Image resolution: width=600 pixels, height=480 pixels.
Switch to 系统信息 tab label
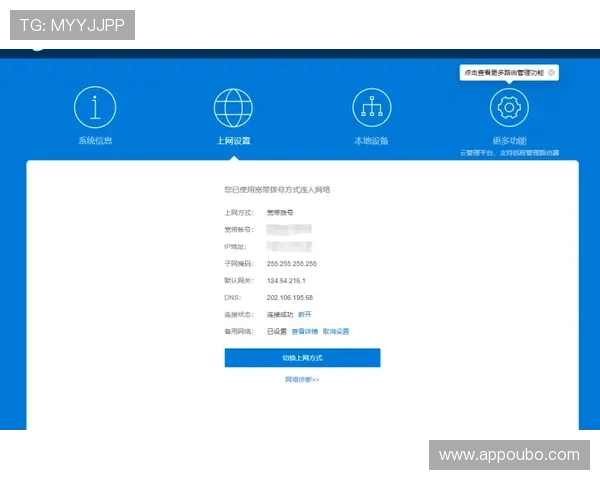95,140
